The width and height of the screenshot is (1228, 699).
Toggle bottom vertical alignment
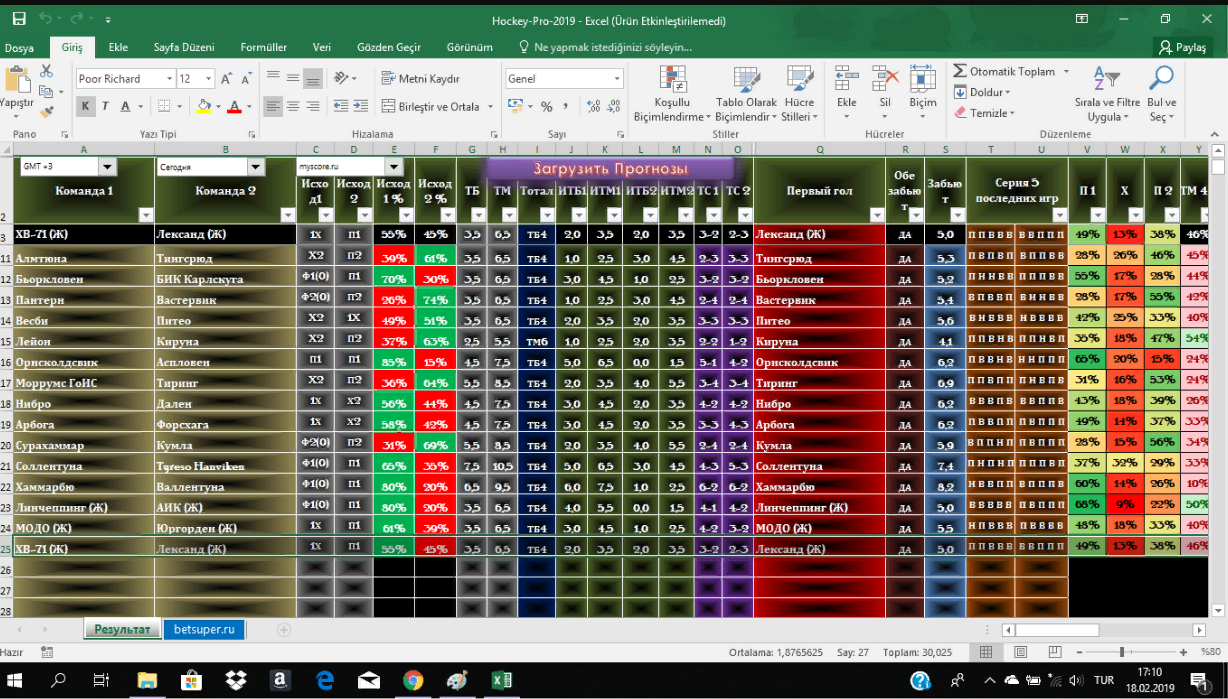(313, 78)
